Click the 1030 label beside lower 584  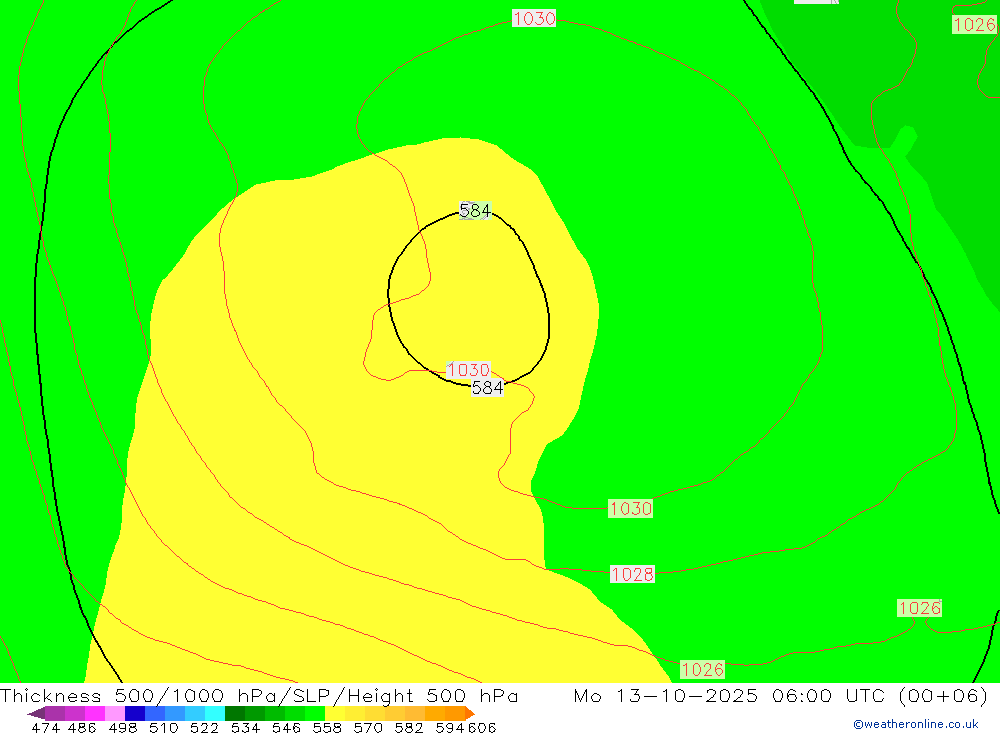coord(468,370)
